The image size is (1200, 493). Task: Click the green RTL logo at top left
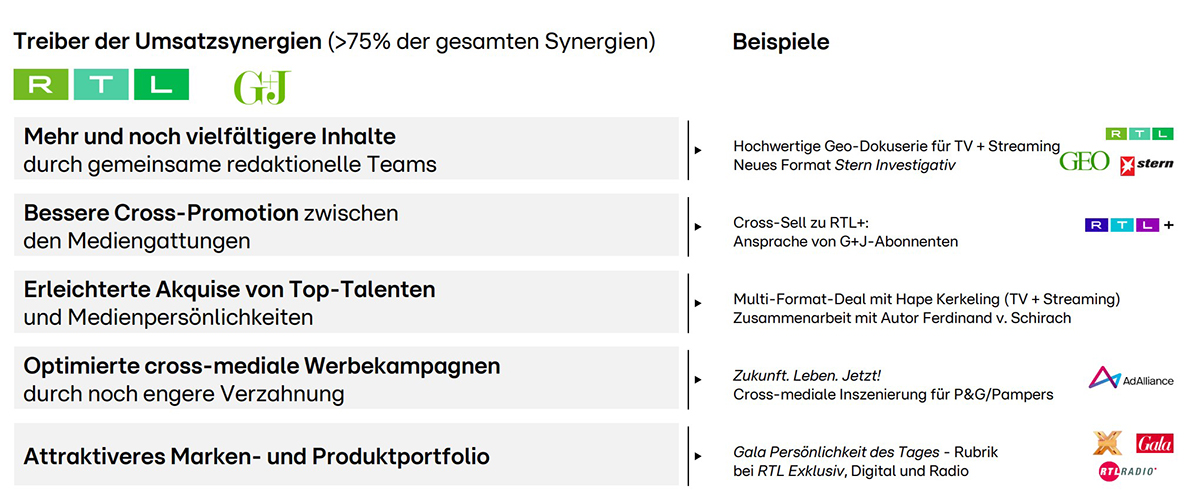[100, 85]
